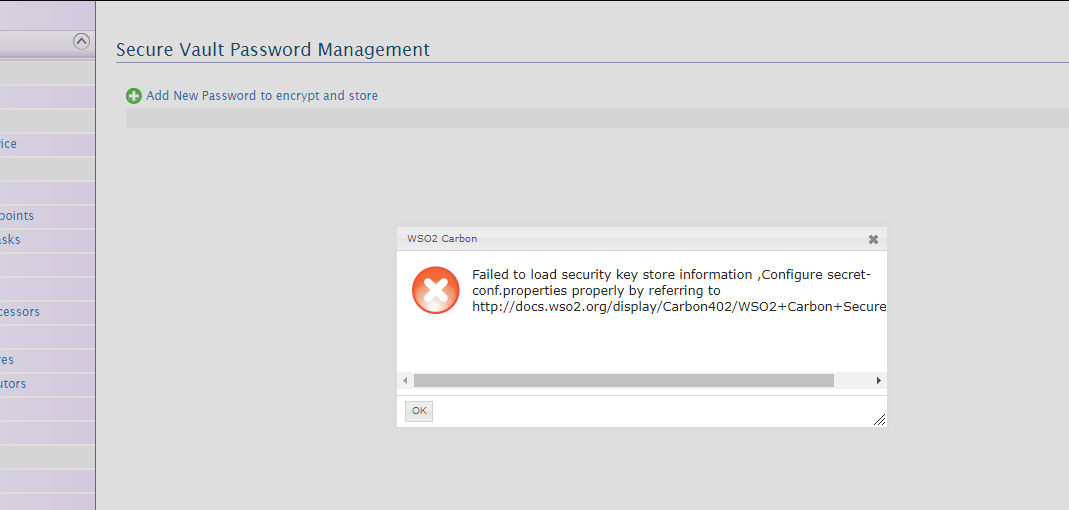Open the sidebar item ending in "sks"

[x=10, y=240]
